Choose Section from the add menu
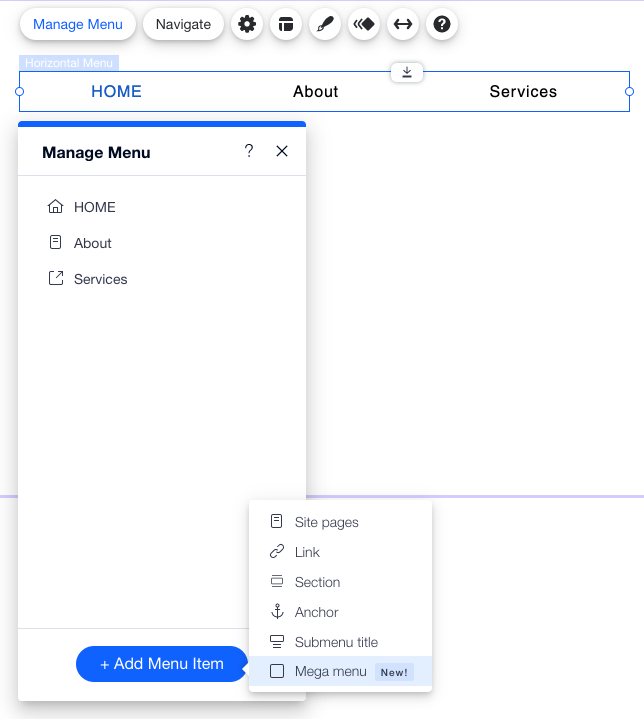The width and height of the screenshot is (644, 719). tap(340, 582)
